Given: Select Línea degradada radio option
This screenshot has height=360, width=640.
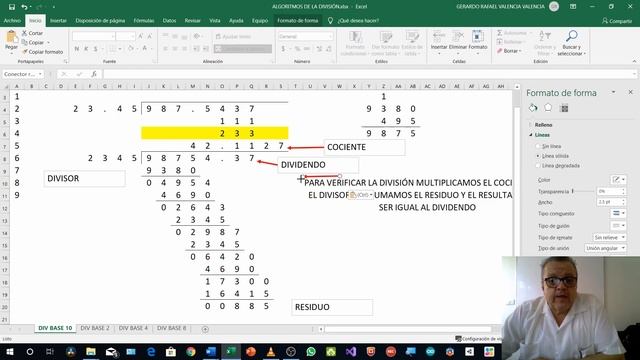Looking at the screenshot, I should click(538, 166).
